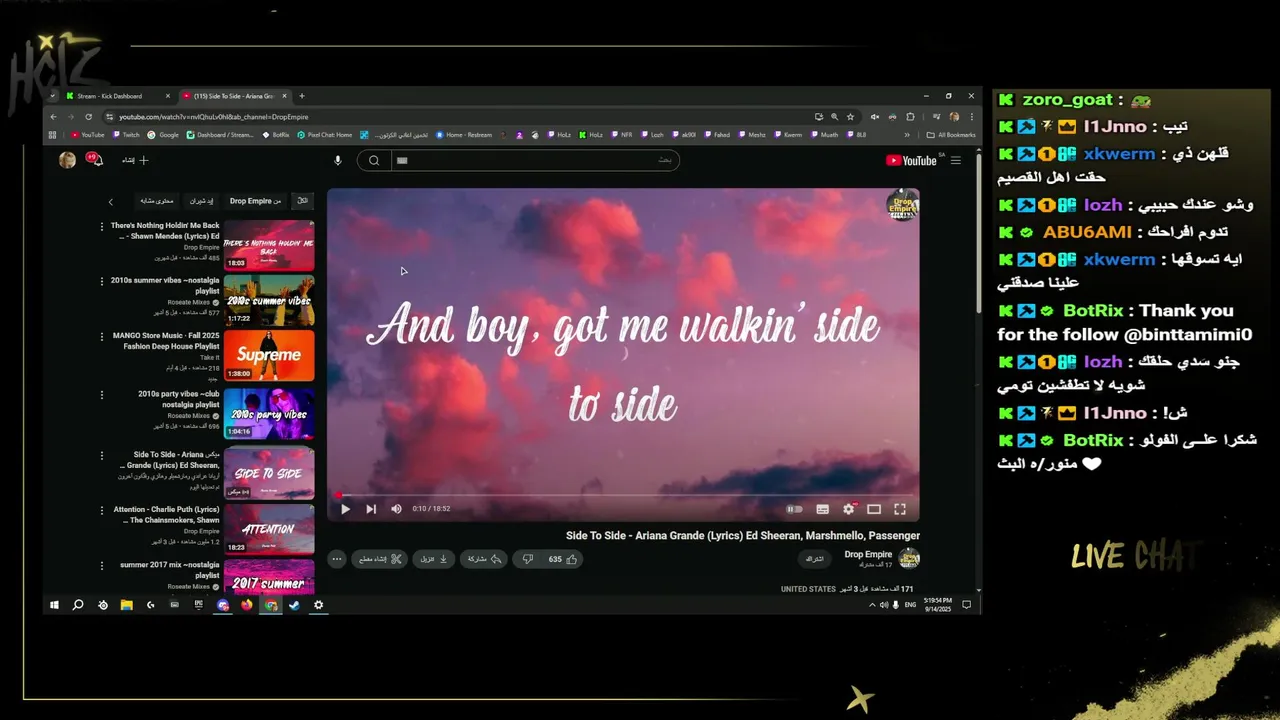Click chips row next arrow chevron
This screenshot has height=720, width=1280.
click(111, 201)
